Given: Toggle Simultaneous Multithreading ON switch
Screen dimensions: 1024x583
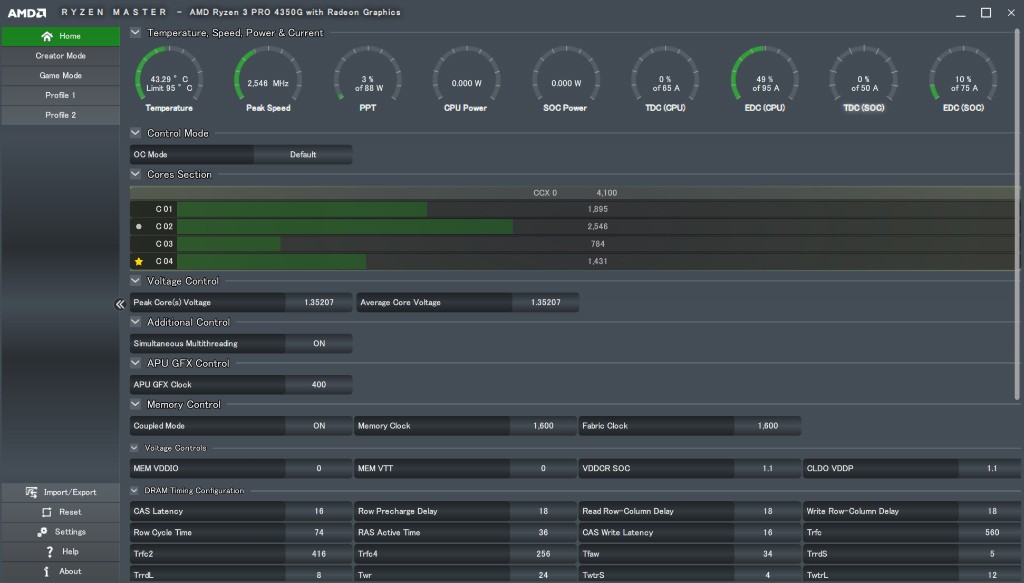Looking at the screenshot, I should coord(318,343).
